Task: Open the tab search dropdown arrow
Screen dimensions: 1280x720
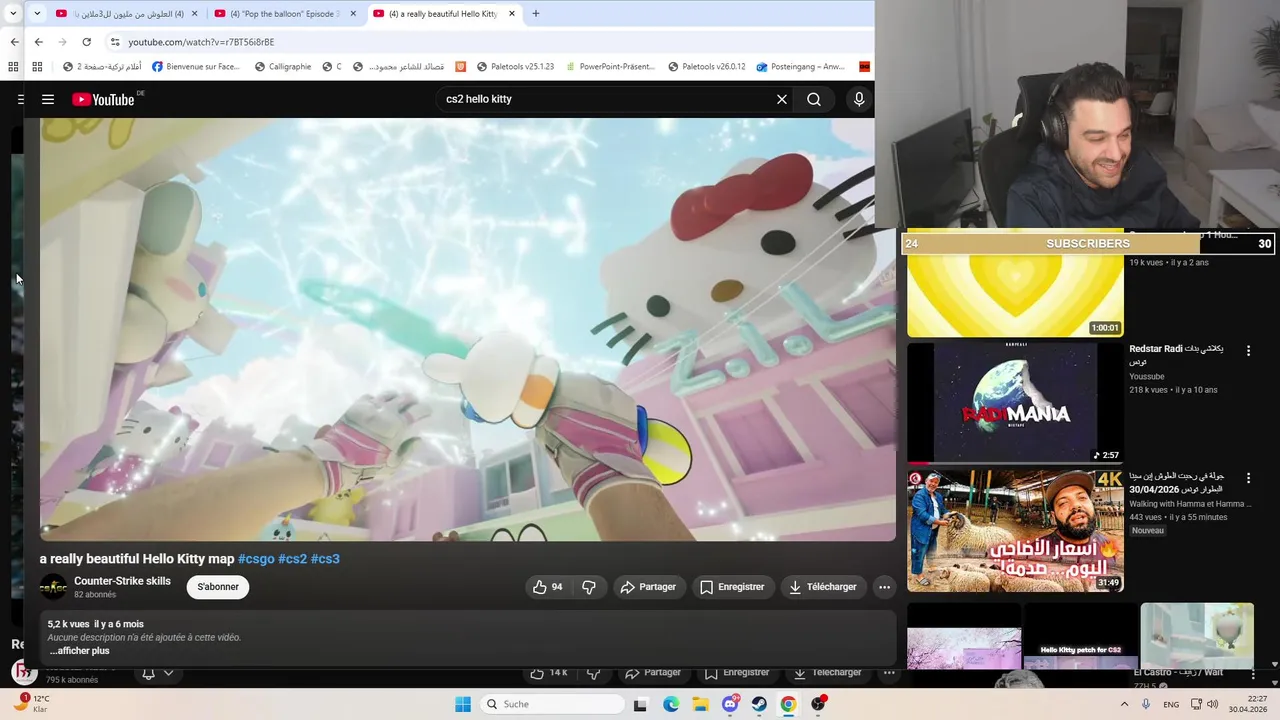Action: pyautogui.click(x=37, y=14)
